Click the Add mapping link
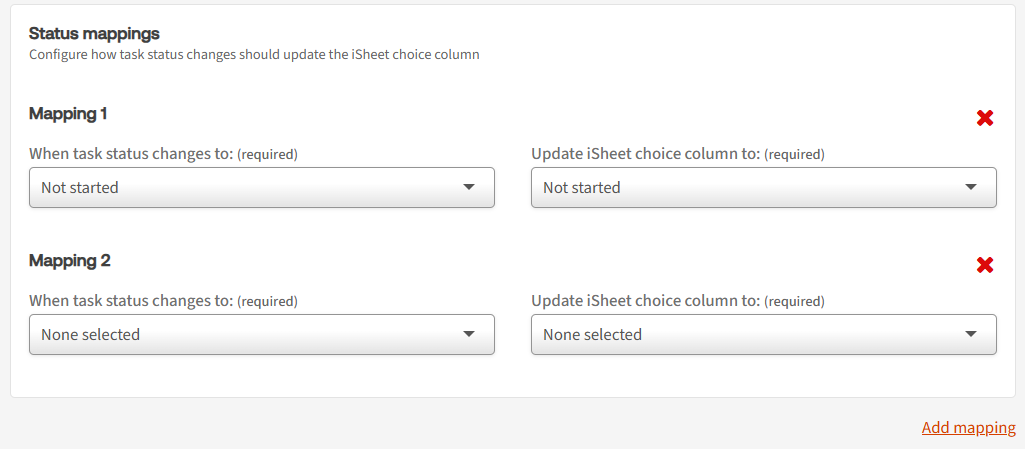 tap(968, 428)
